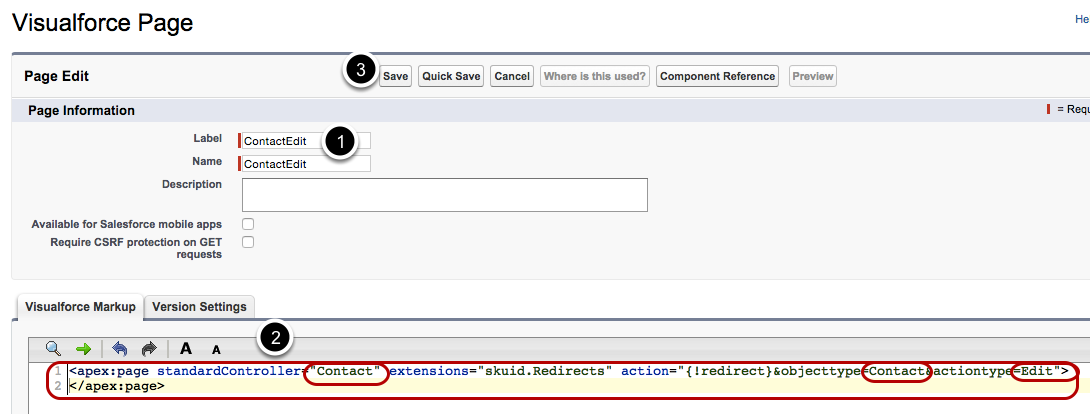Enable Available for Salesforce mobile apps checkbox

tap(248, 224)
